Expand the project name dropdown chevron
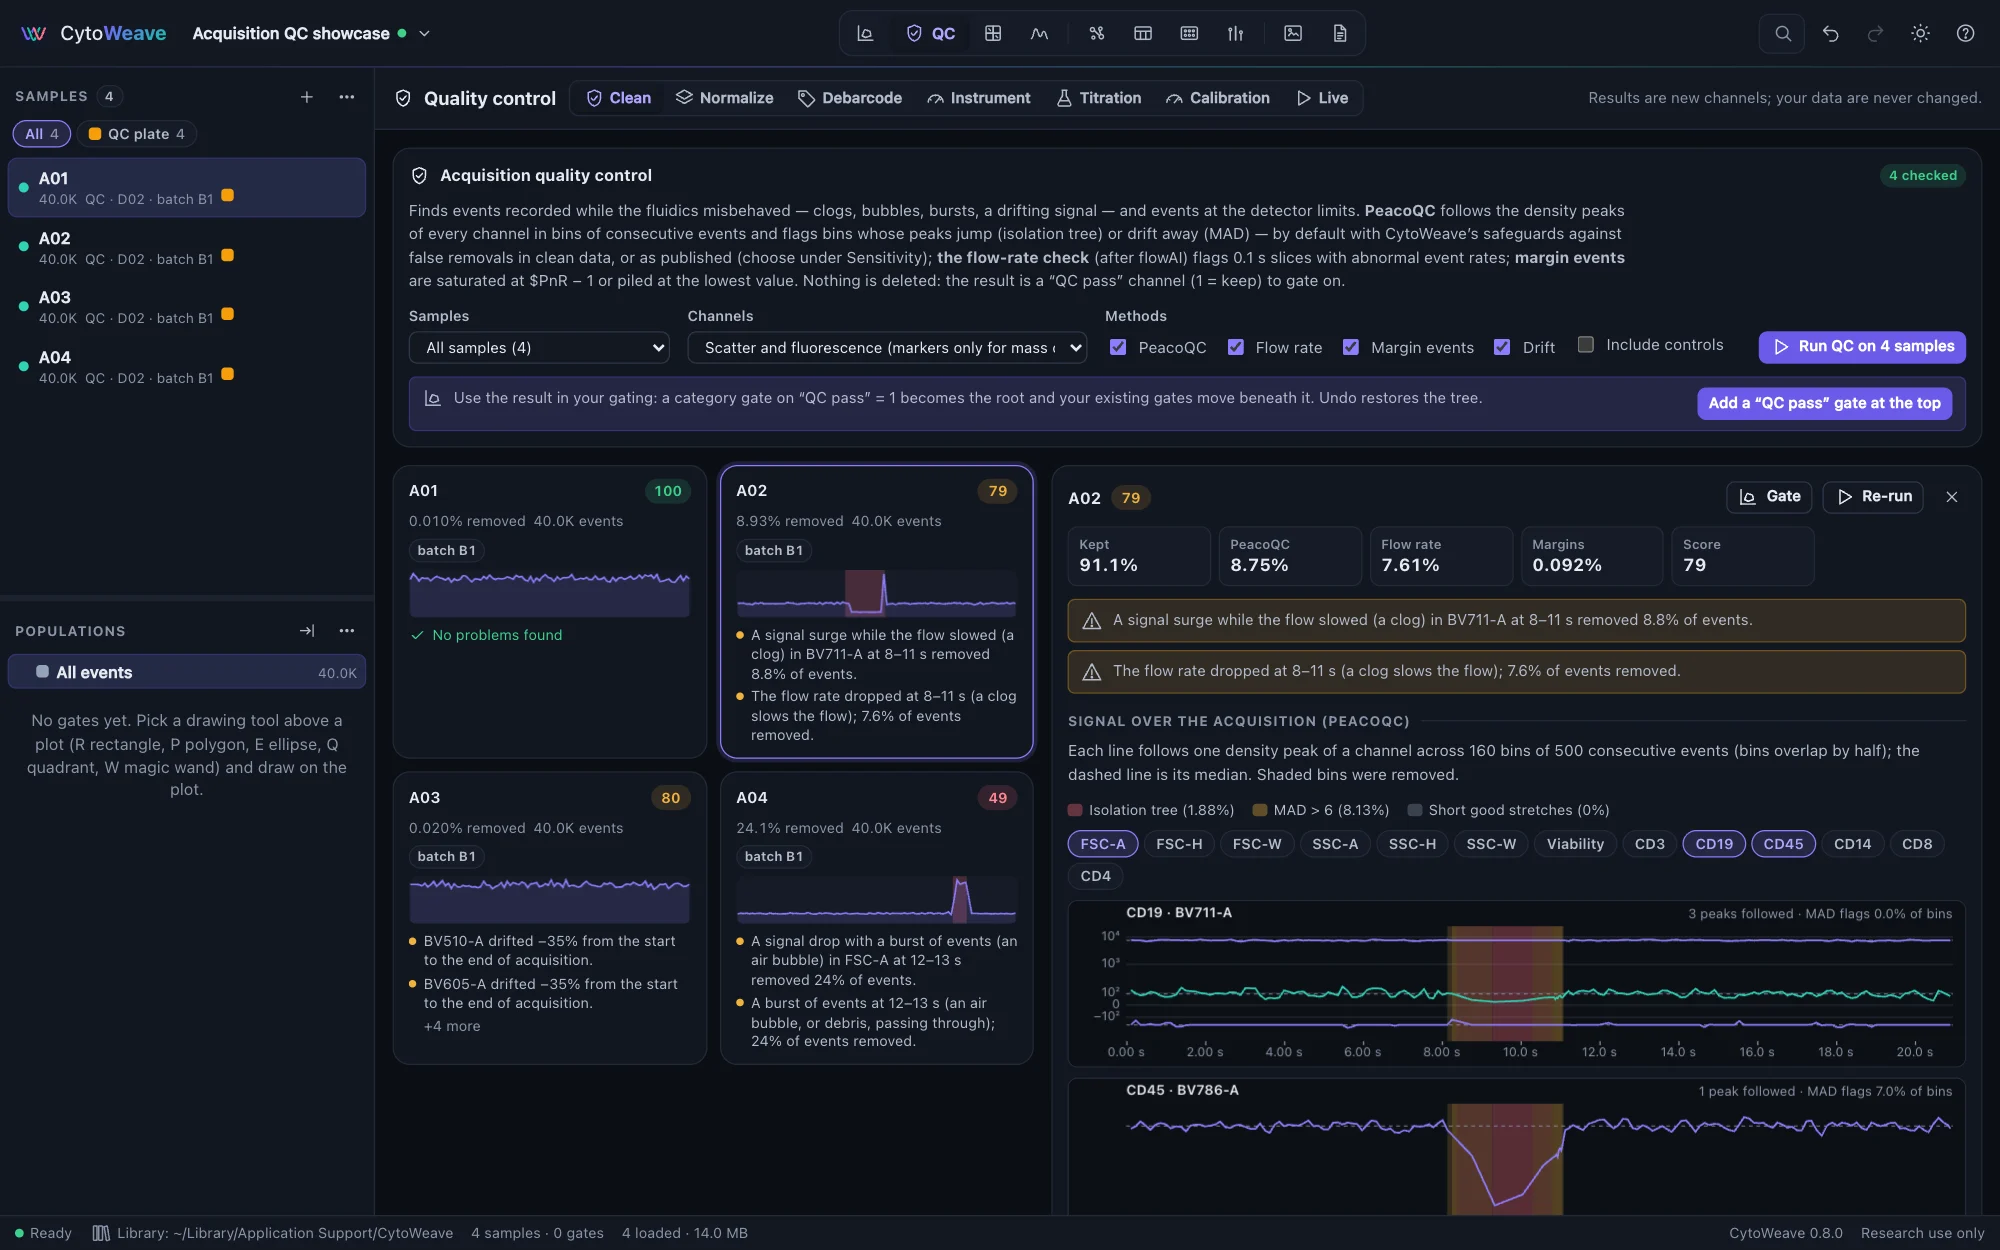Screen dimensions: 2000x1250 [x=424, y=33]
